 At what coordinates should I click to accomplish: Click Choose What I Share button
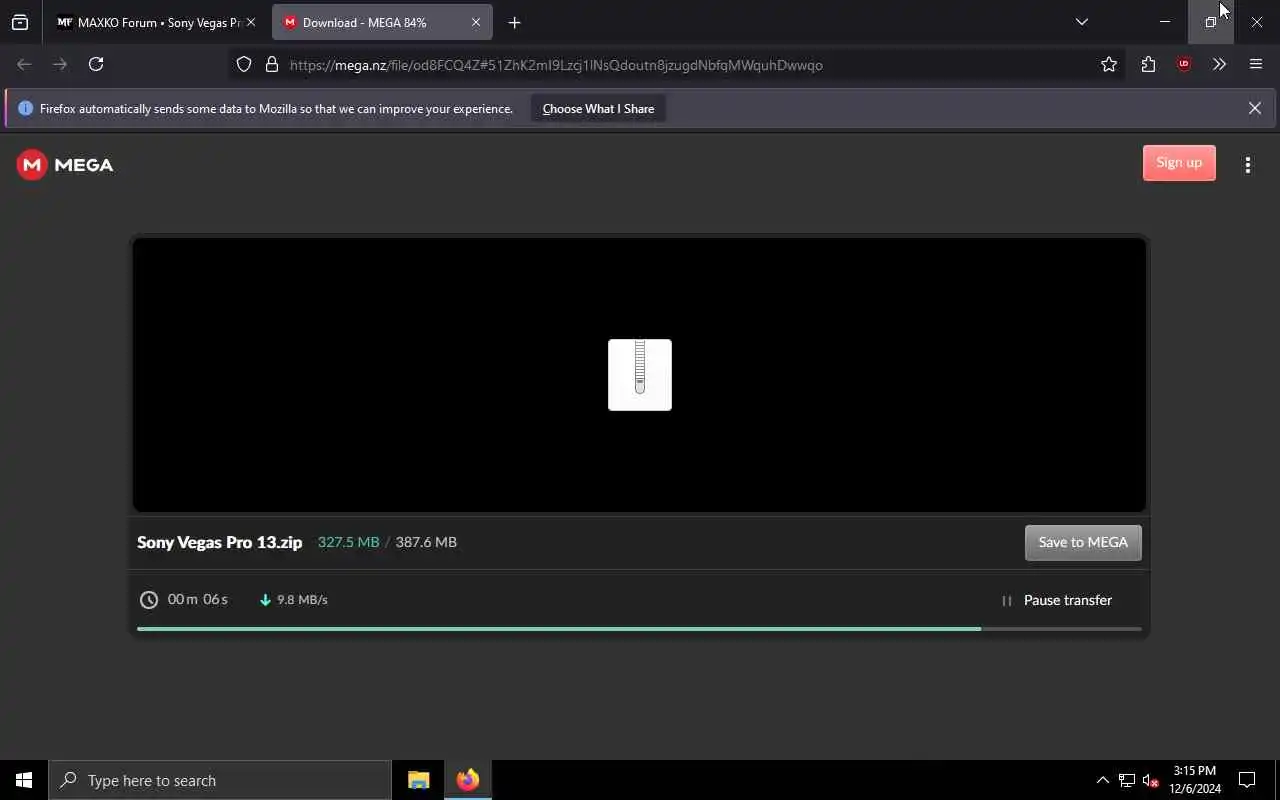click(598, 109)
